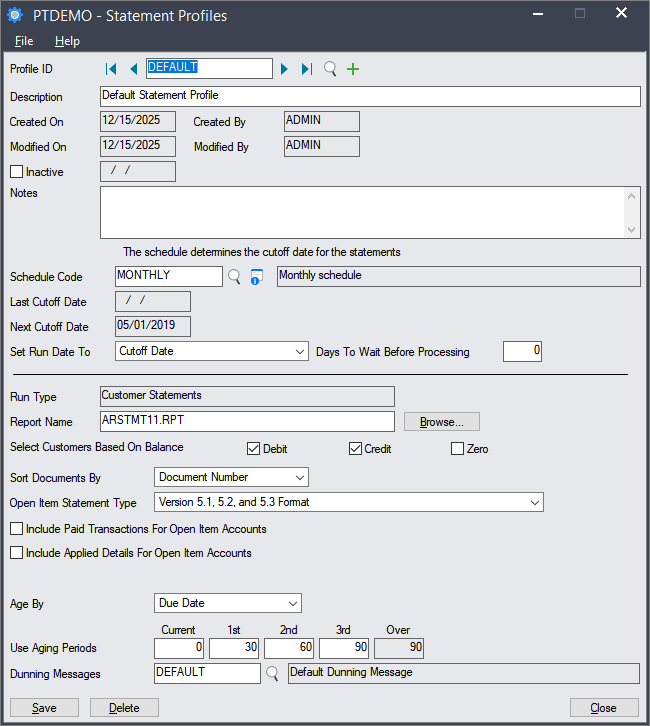The width and height of the screenshot is (650, 726).
Task: Open Schedule Code finder magnifier
Action: (235, 277)
